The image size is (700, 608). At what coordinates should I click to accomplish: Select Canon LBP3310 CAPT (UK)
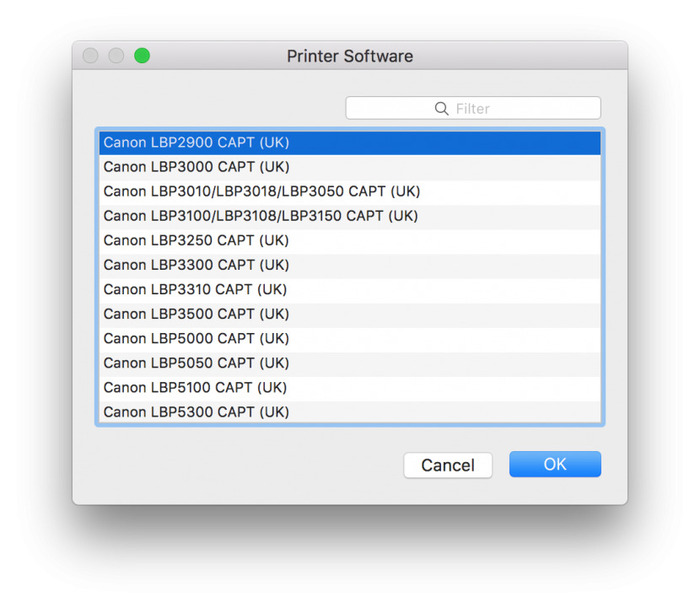350,290
